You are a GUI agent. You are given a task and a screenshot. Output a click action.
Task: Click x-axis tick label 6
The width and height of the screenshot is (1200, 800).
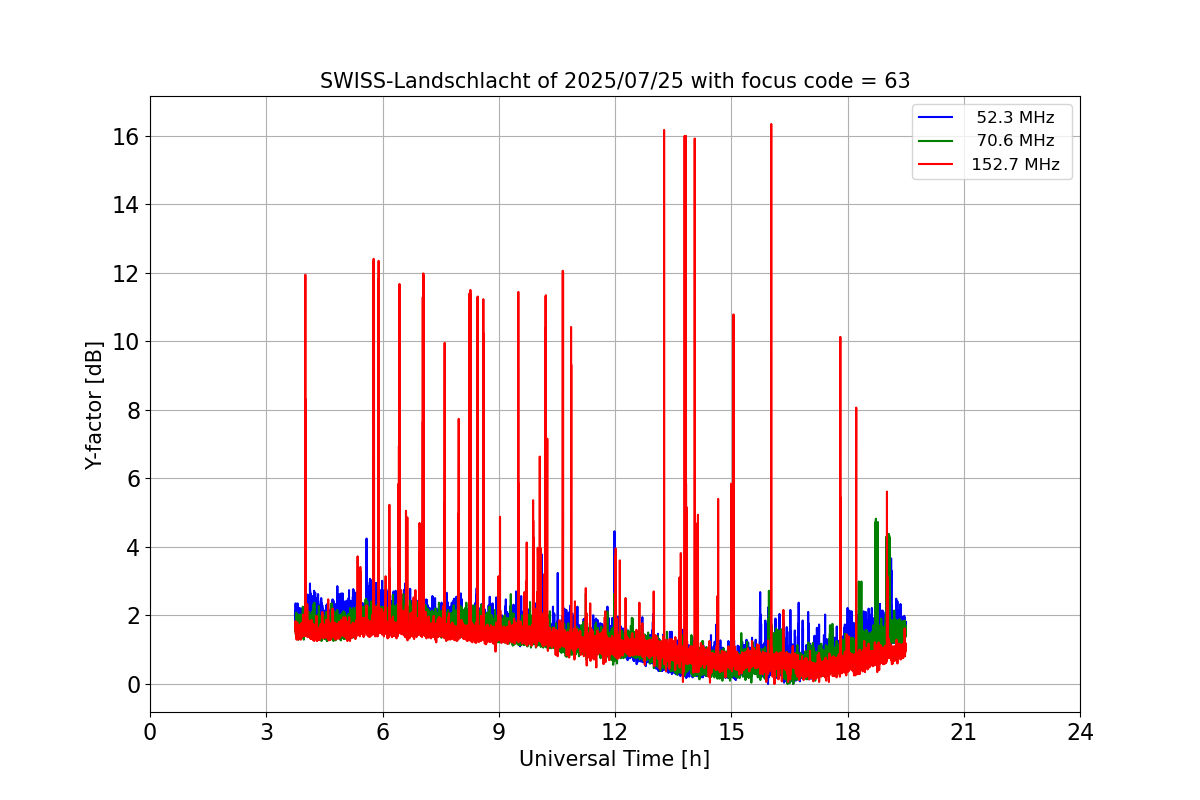coord(382,732)
